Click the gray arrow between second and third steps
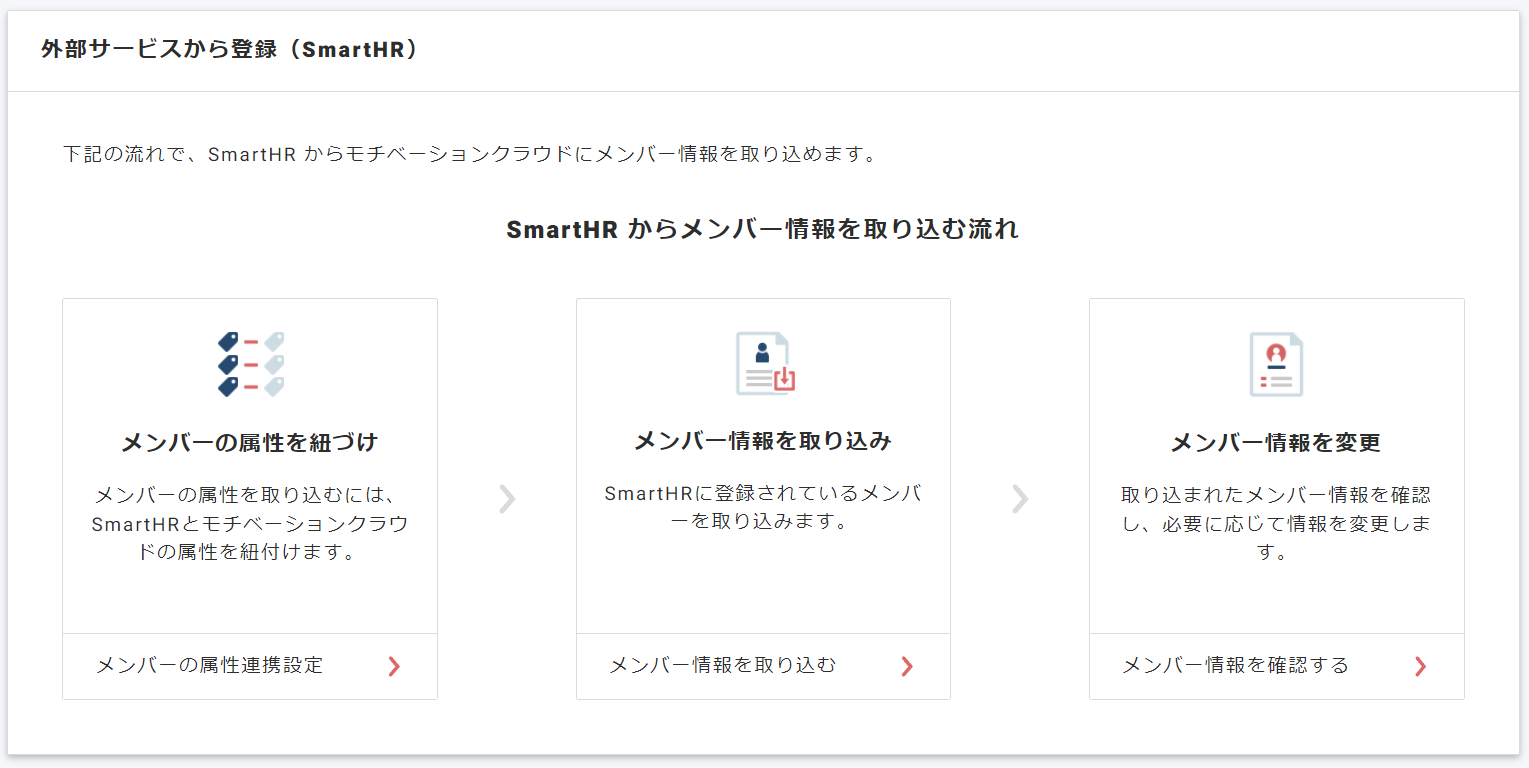This screenshot has width=1529, height=768. coord(1020,499)
